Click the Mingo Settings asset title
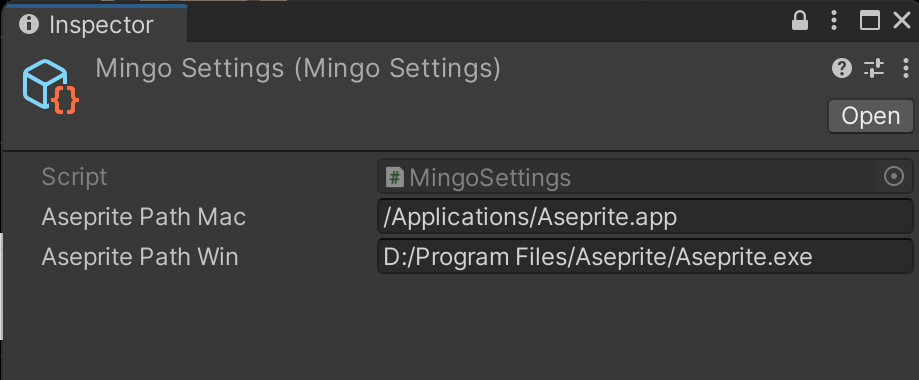The image size is (919, 380). tap(298, 69)
